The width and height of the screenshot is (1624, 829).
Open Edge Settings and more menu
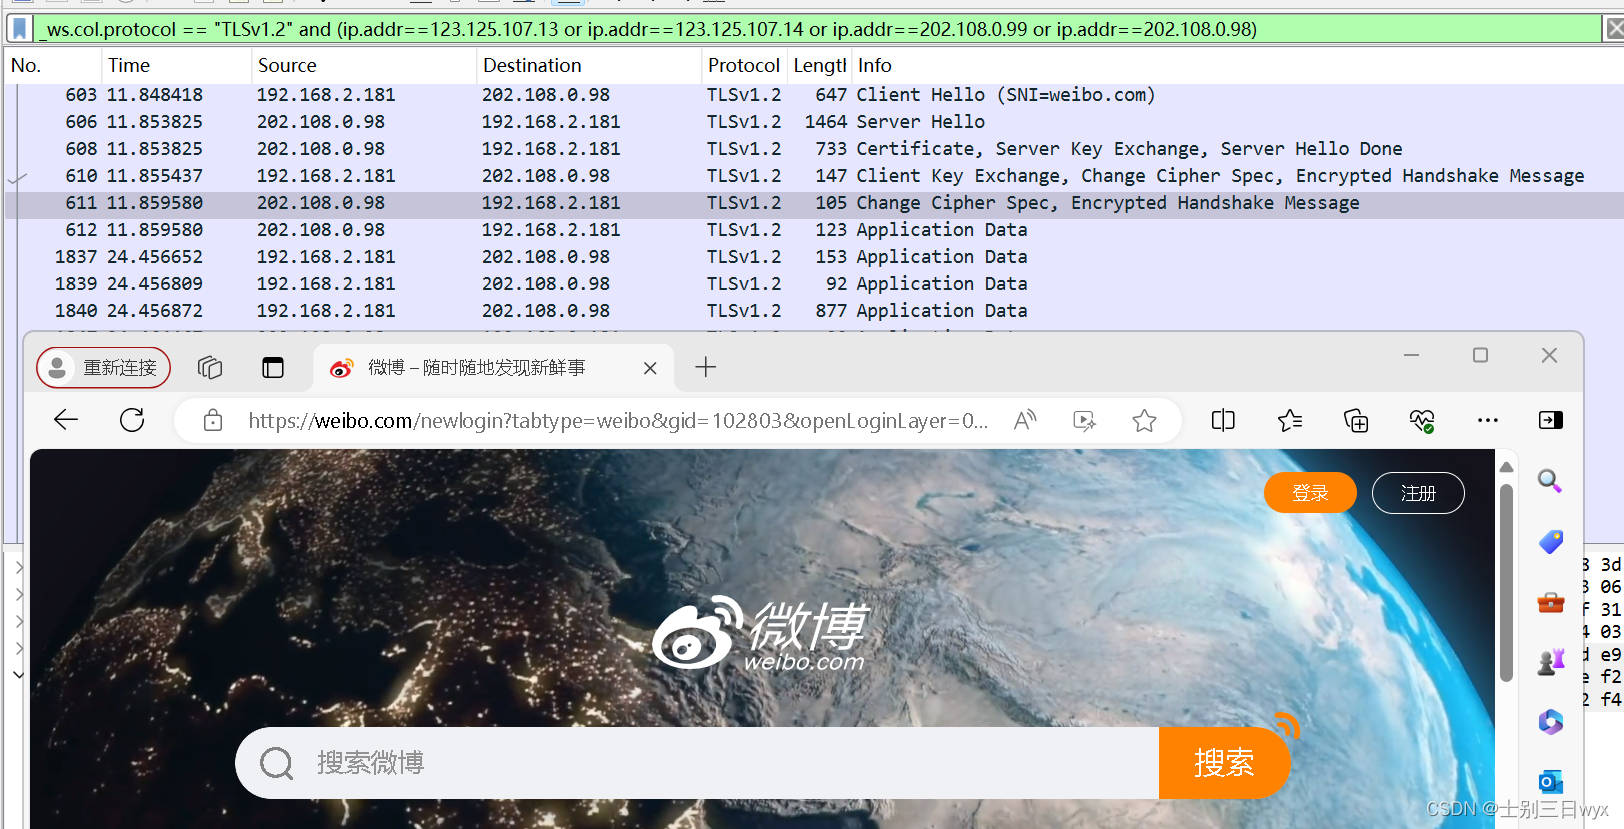tap(1488, 420)
